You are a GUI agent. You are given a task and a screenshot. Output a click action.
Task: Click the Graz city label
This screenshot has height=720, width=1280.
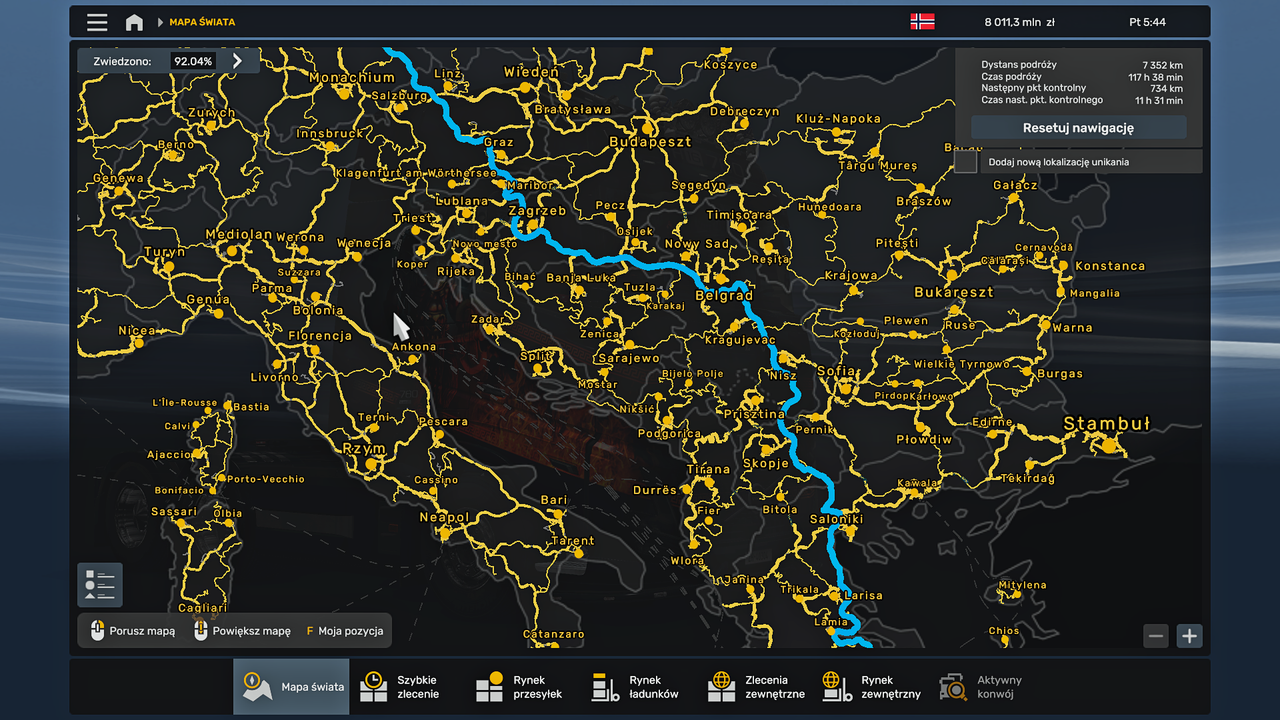point(498,142)
